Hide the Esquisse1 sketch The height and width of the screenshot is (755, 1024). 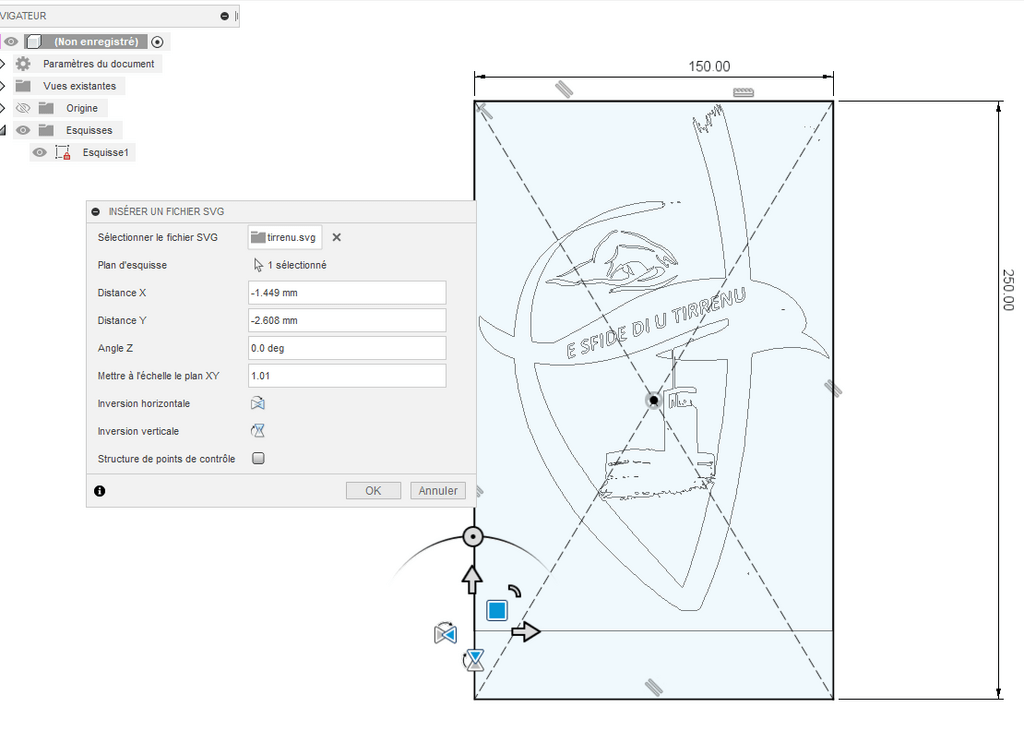click(x=39, y=153)
